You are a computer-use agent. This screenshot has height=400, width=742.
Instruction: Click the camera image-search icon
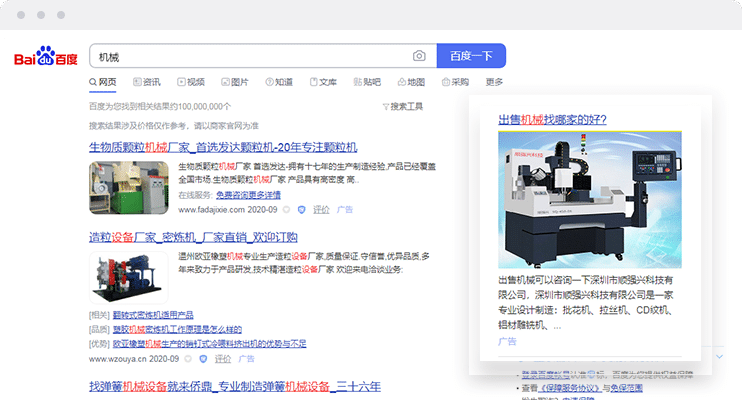point(420,56)
